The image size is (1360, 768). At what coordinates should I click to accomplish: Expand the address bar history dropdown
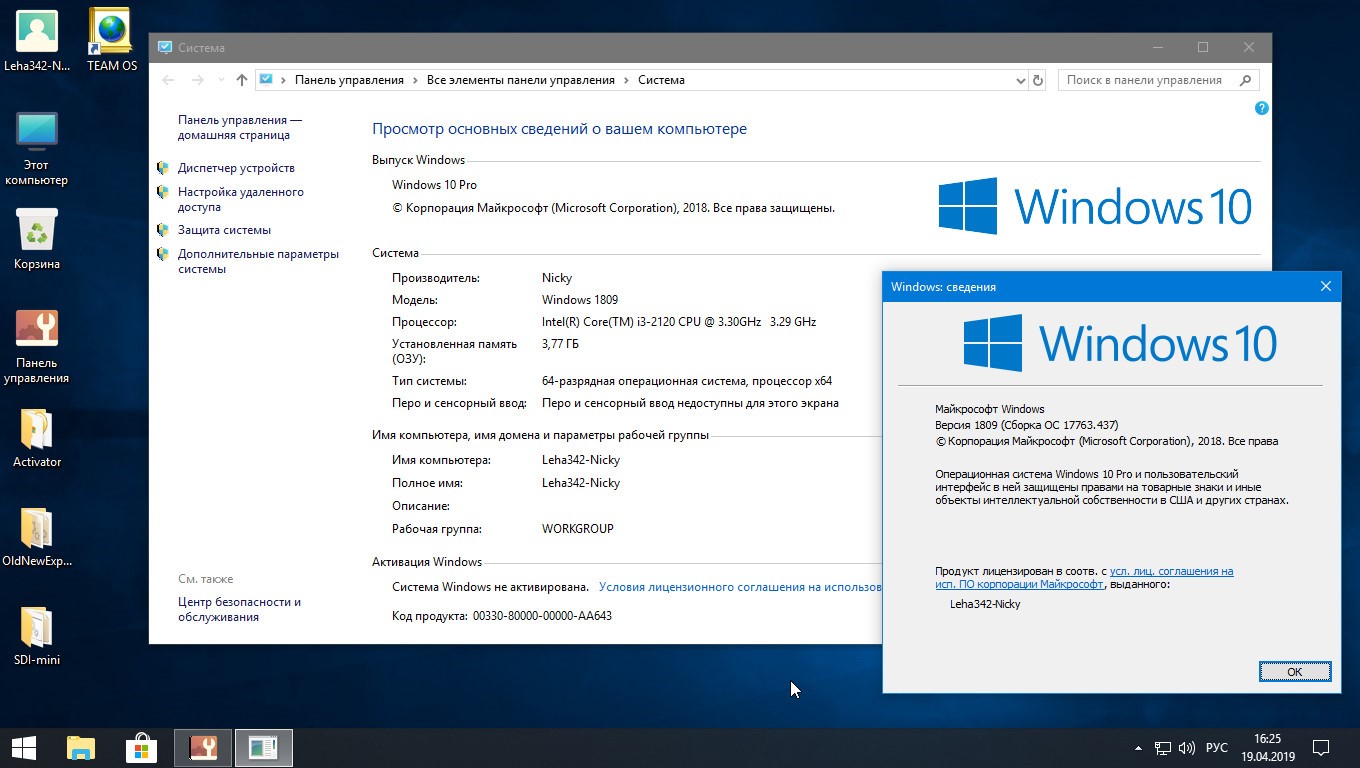point(1020,80)
